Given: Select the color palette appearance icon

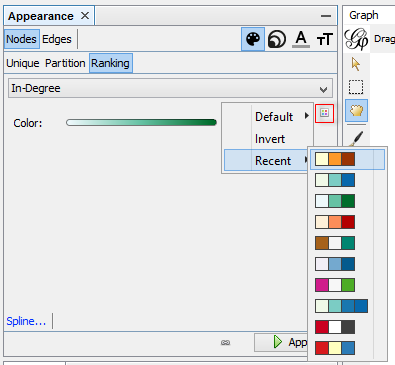Looking at the screenshot, I should [x=253, y=39].
